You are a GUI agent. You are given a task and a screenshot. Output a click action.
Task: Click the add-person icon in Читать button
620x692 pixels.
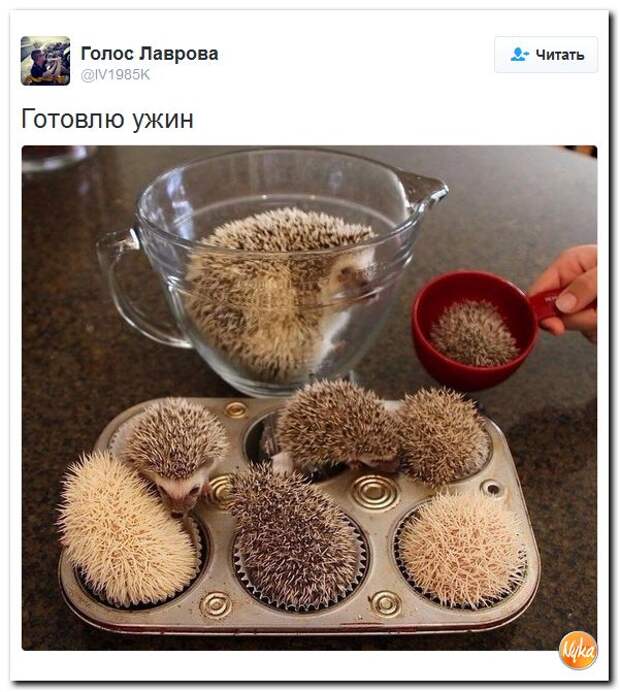pos(519,55)
